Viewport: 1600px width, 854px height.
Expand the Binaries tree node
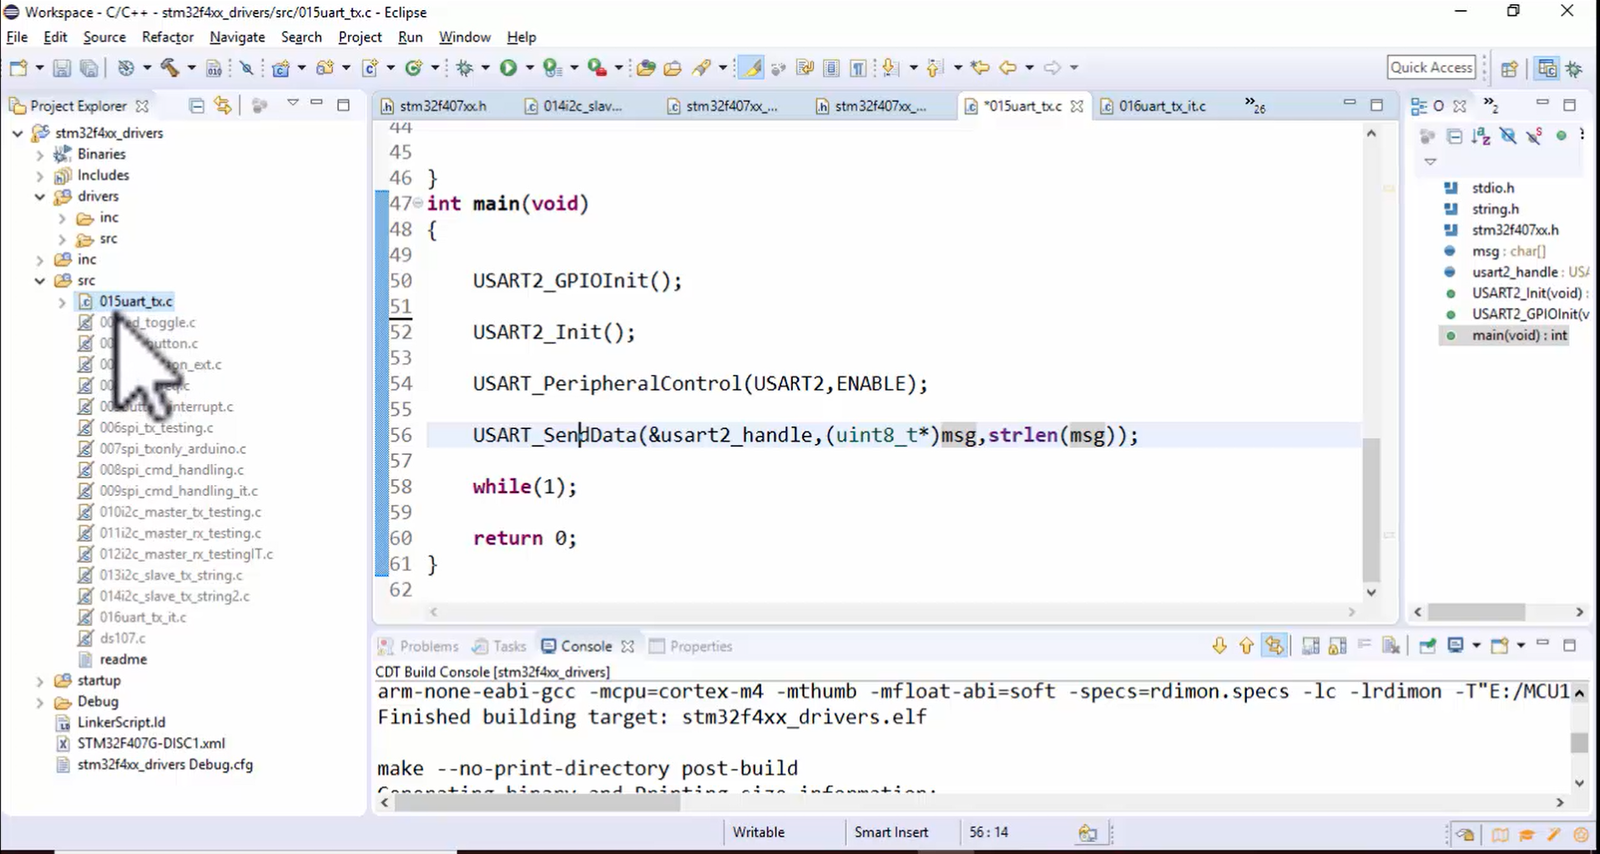click(40, 154)
